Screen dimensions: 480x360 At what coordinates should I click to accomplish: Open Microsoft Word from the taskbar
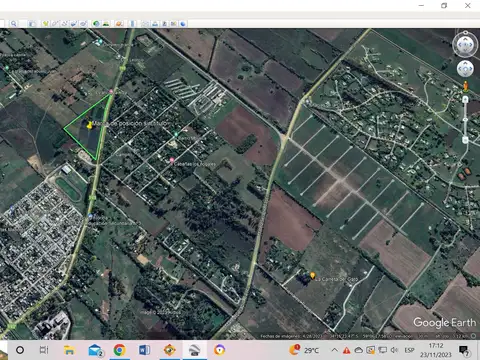pos(144,350)
